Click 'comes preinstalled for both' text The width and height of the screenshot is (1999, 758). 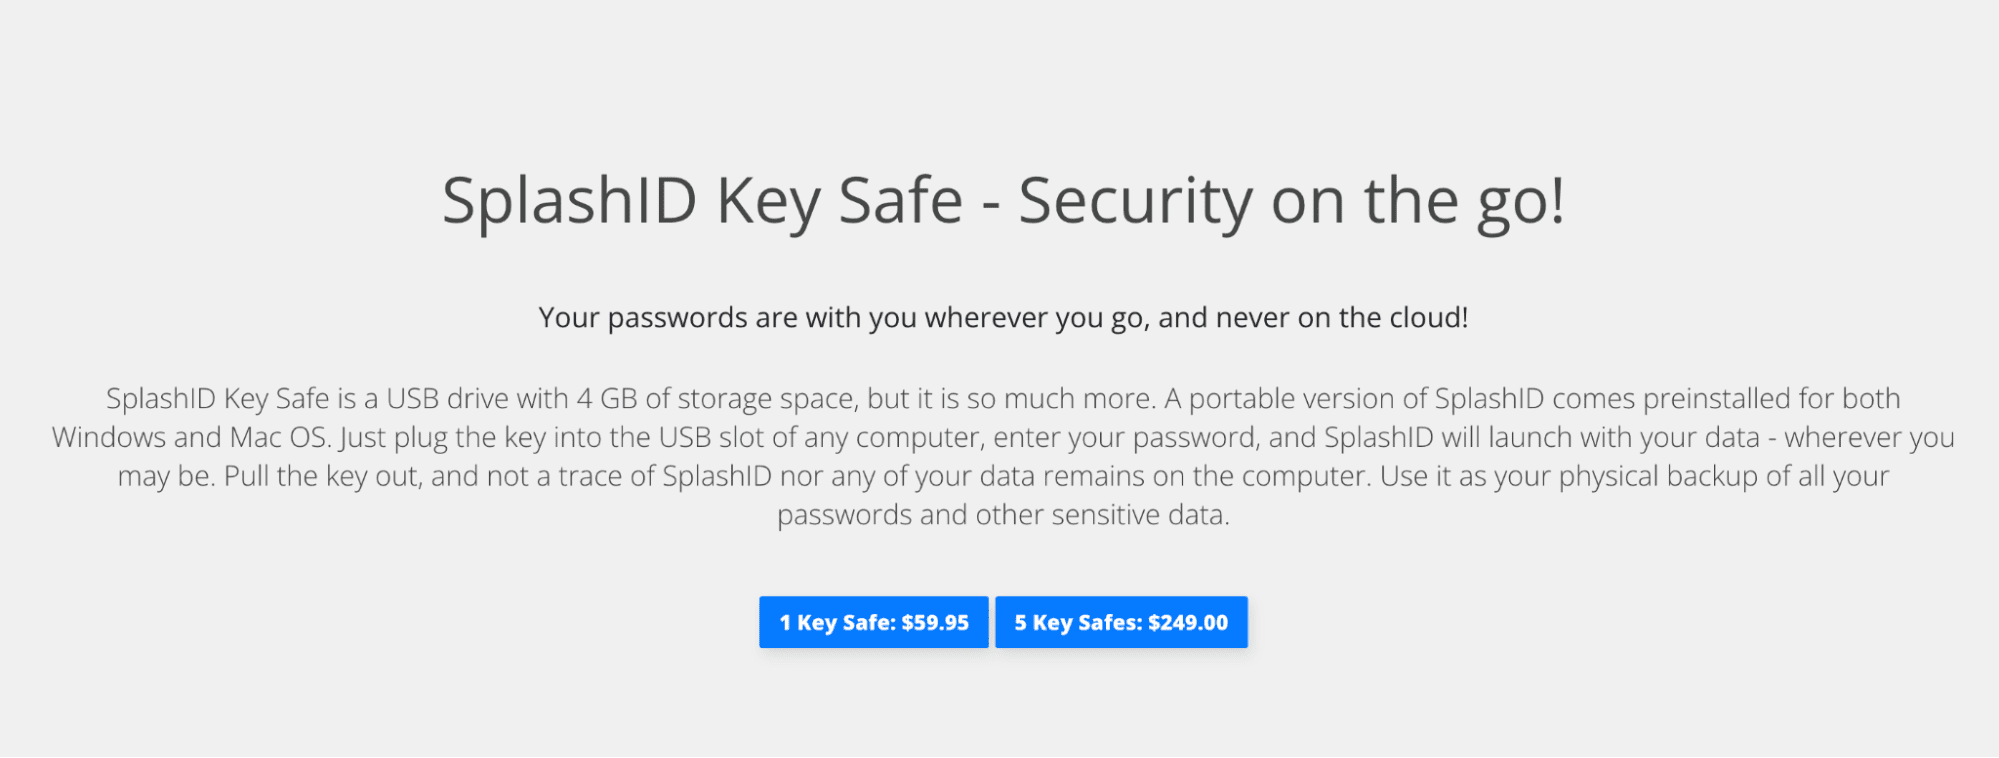coord(1726,399)
